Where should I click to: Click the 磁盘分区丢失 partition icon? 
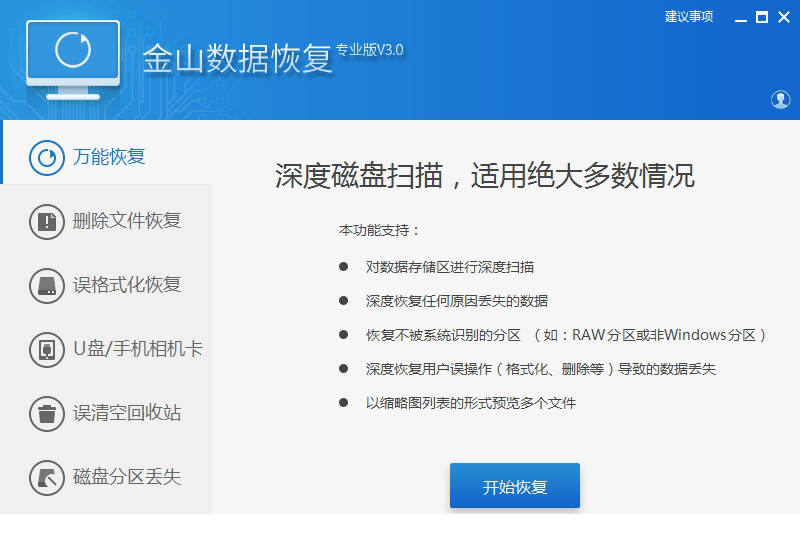46,478
